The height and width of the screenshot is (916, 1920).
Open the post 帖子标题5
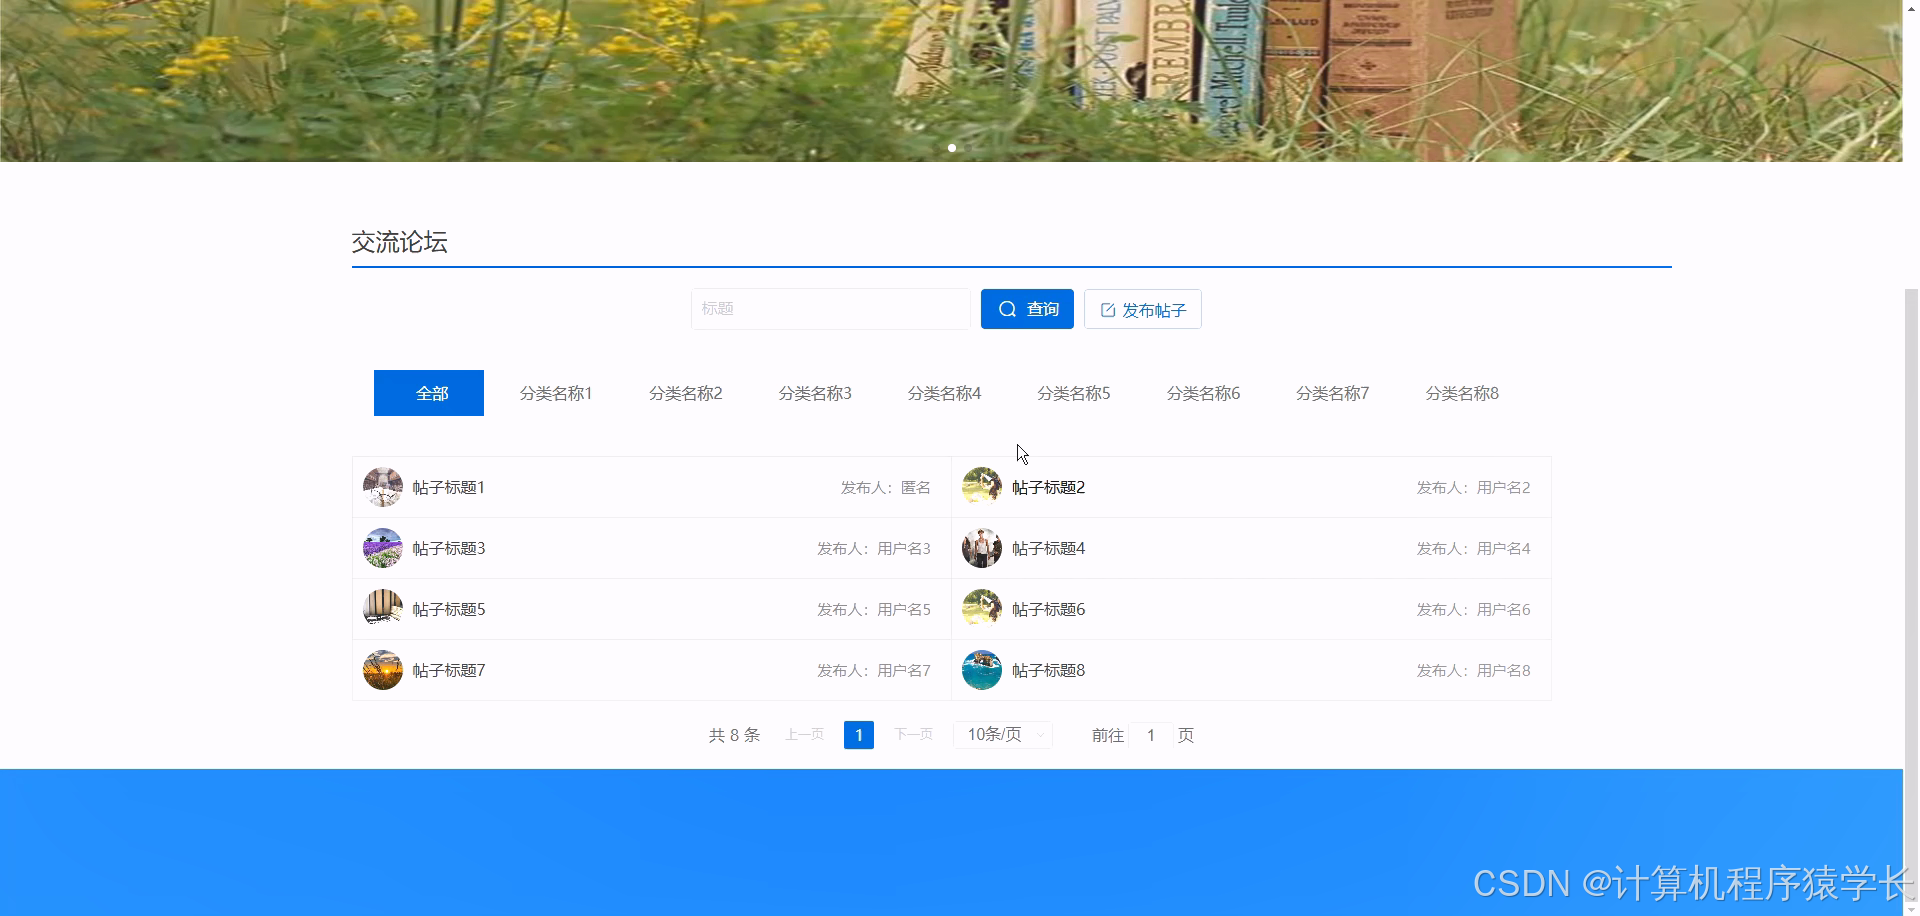(447, 608)
